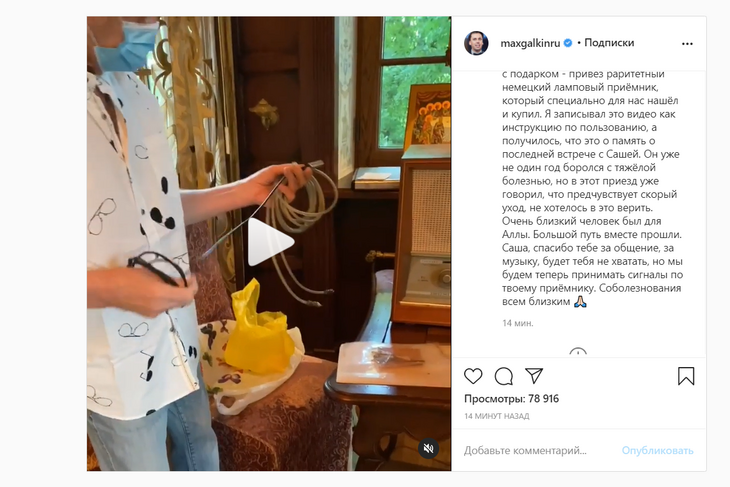Image resolution: width=730 pixels, height=487 pixels.
Task: Play the video using the center play button
Action: pyautogui.click(x=270, y=242)
